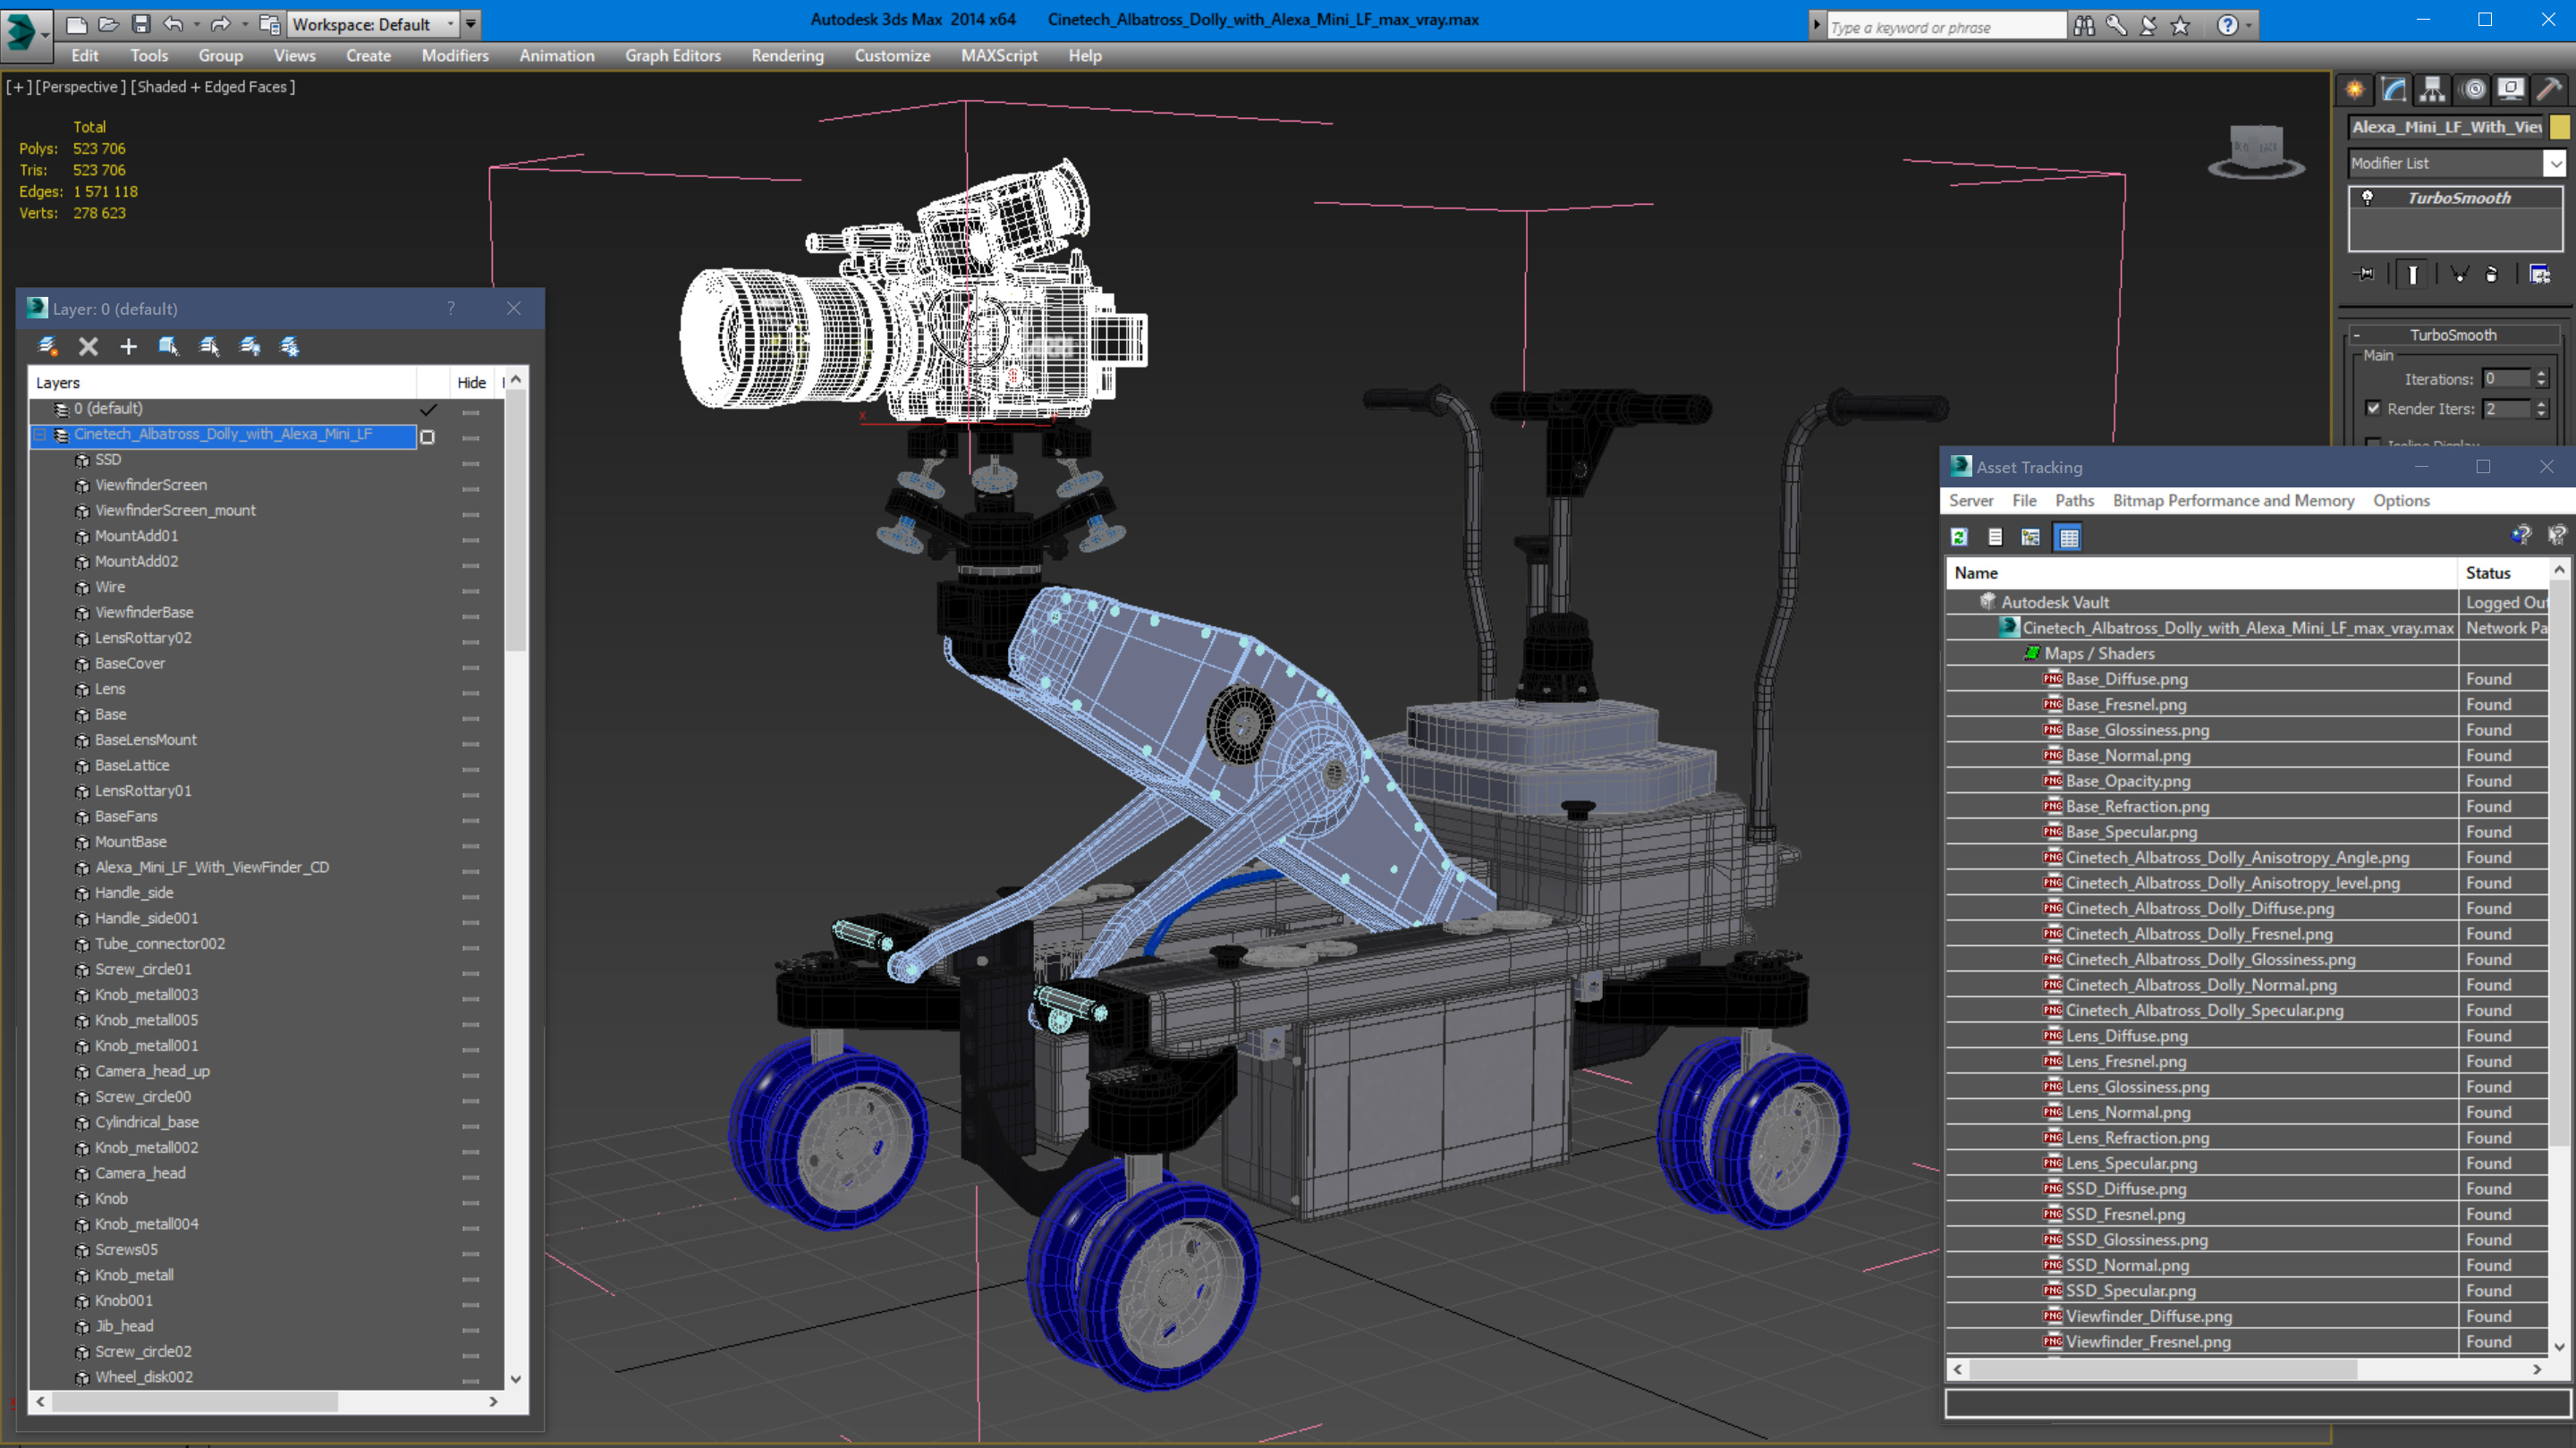Click the Open File folder icon
This screenshot has width=2576, height=1448.
pyautogui.click(x=109, y=24)
